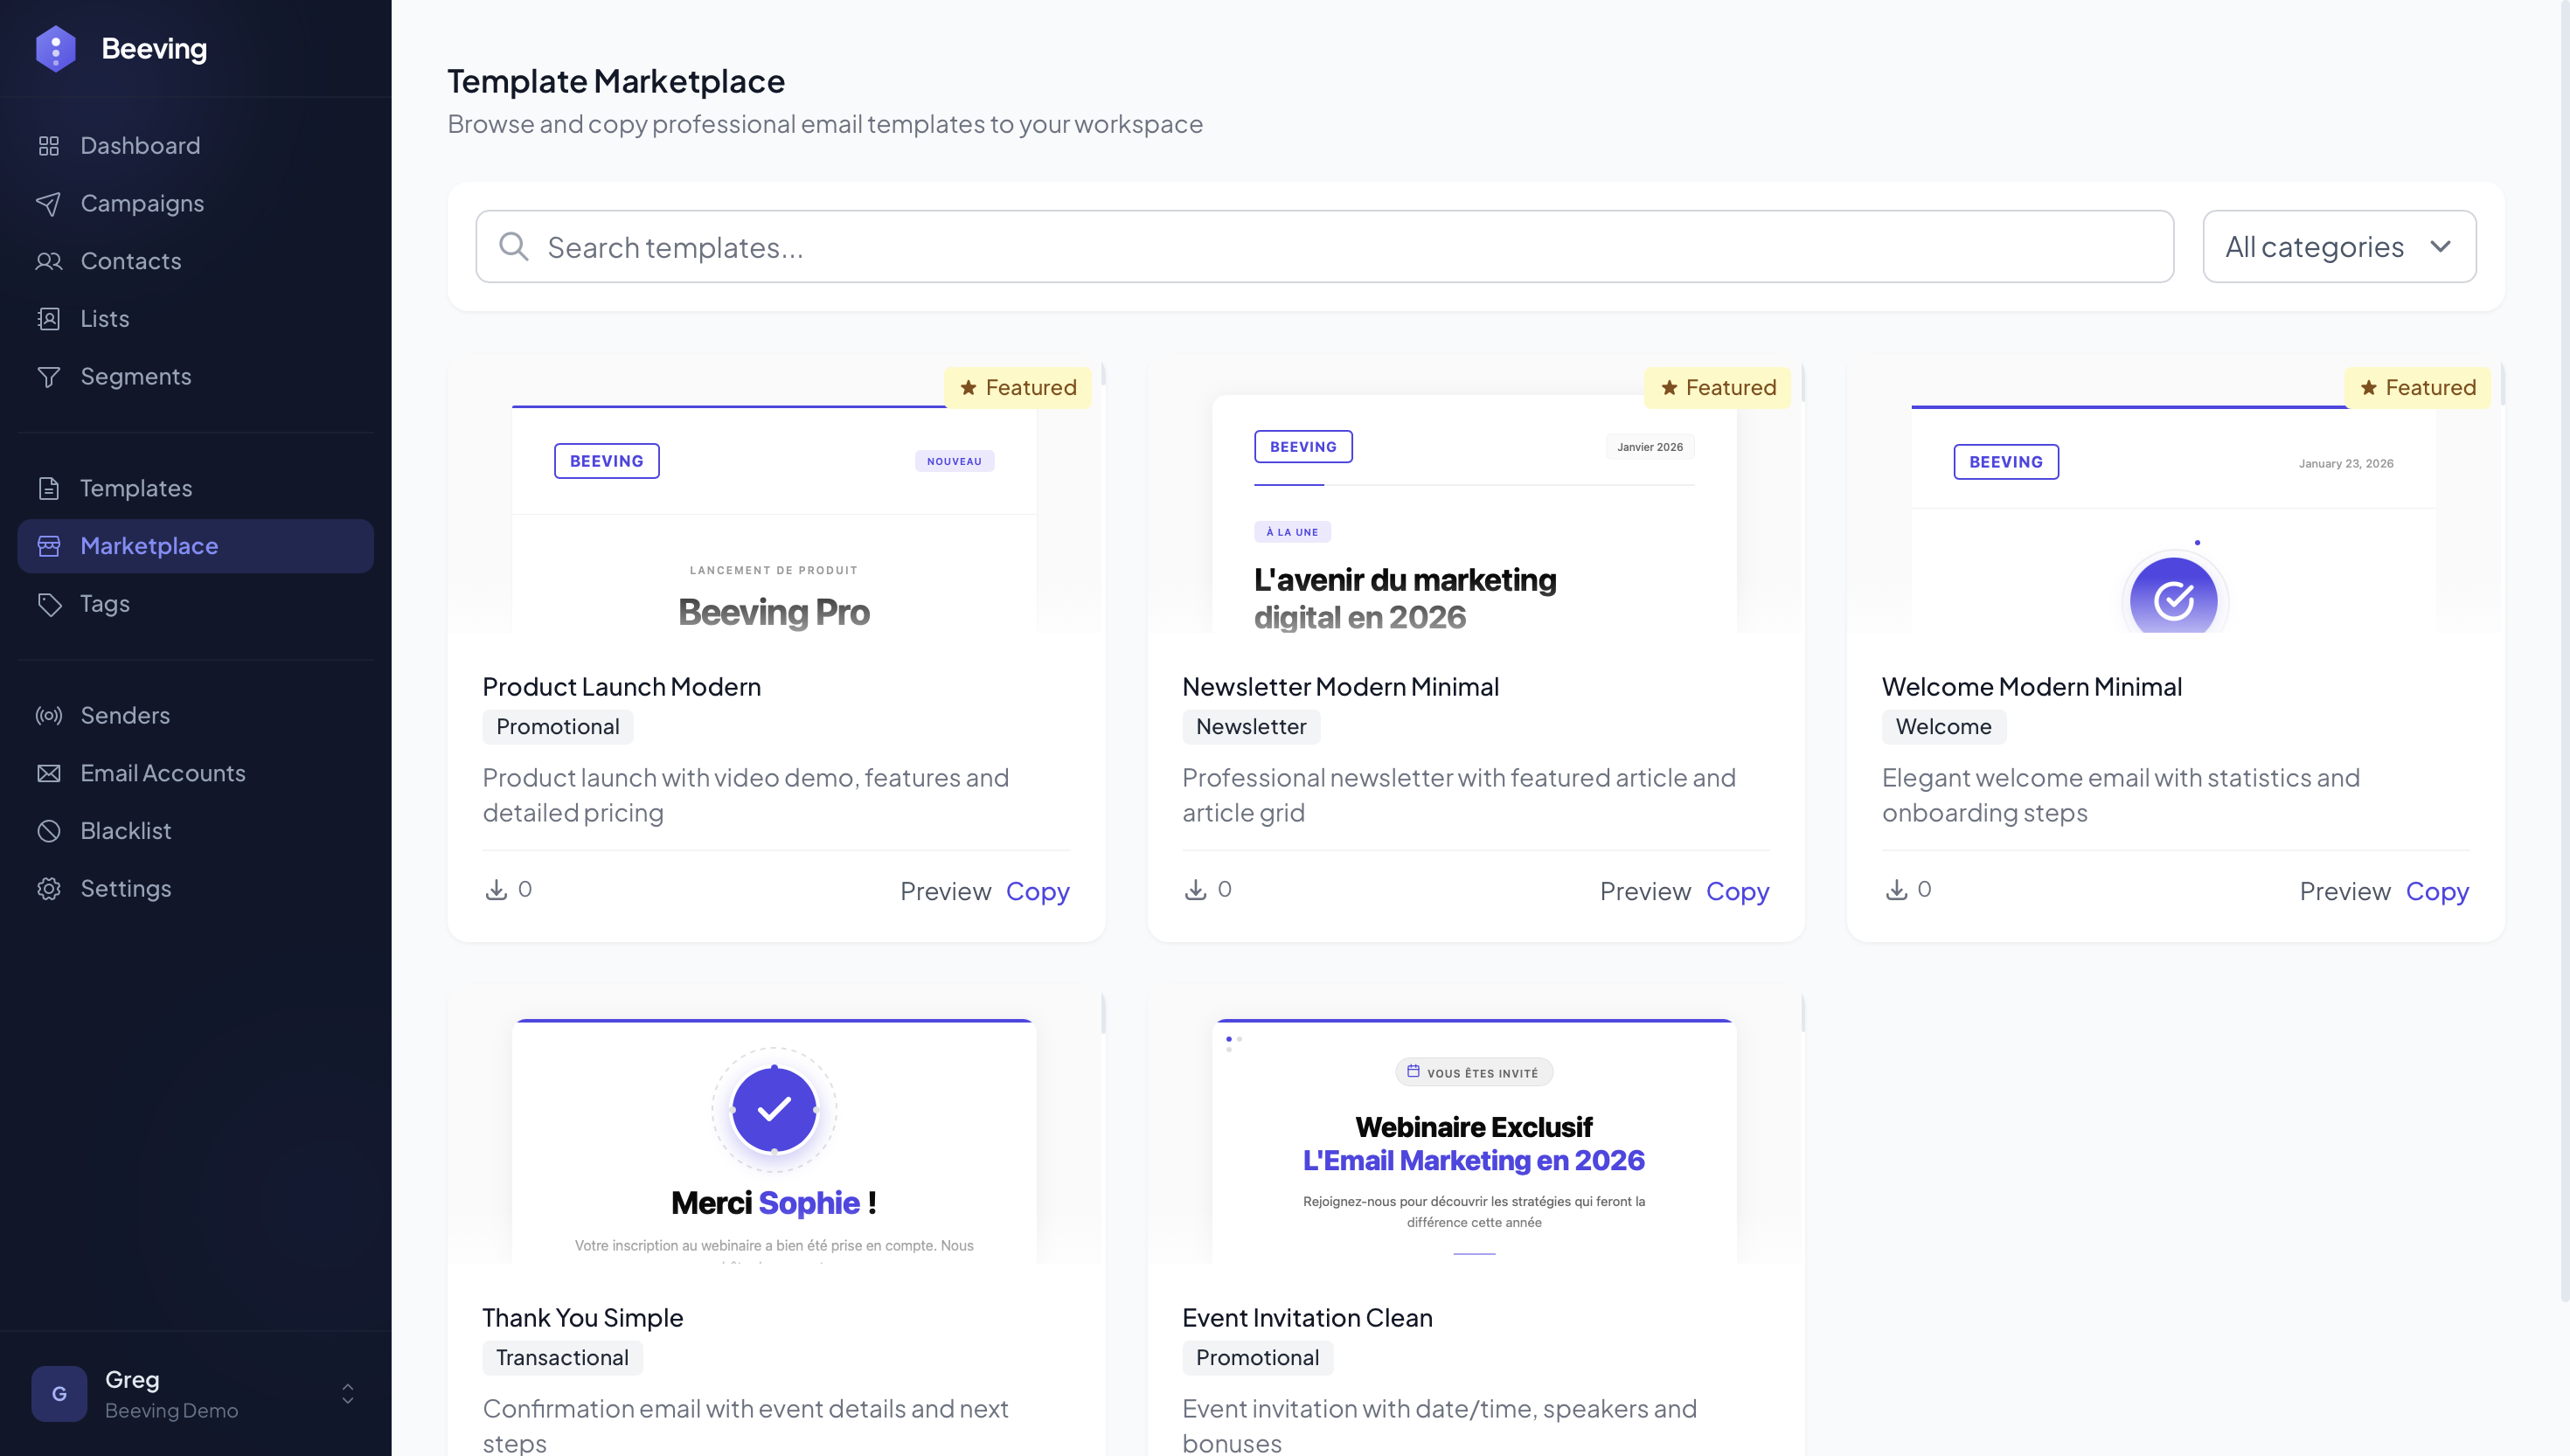2570x1456 pixels.
Task: Expand the Greg account menu chevron
Action: coord(347,1393)
